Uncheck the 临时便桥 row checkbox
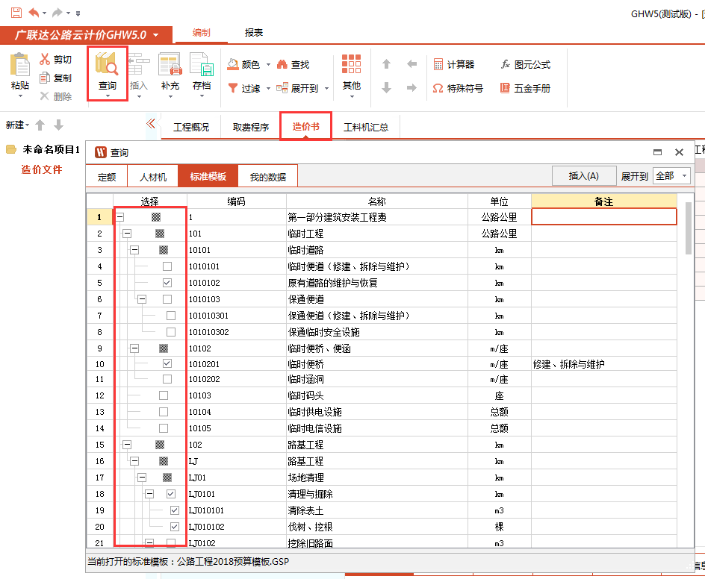 [x=167, y=364]
